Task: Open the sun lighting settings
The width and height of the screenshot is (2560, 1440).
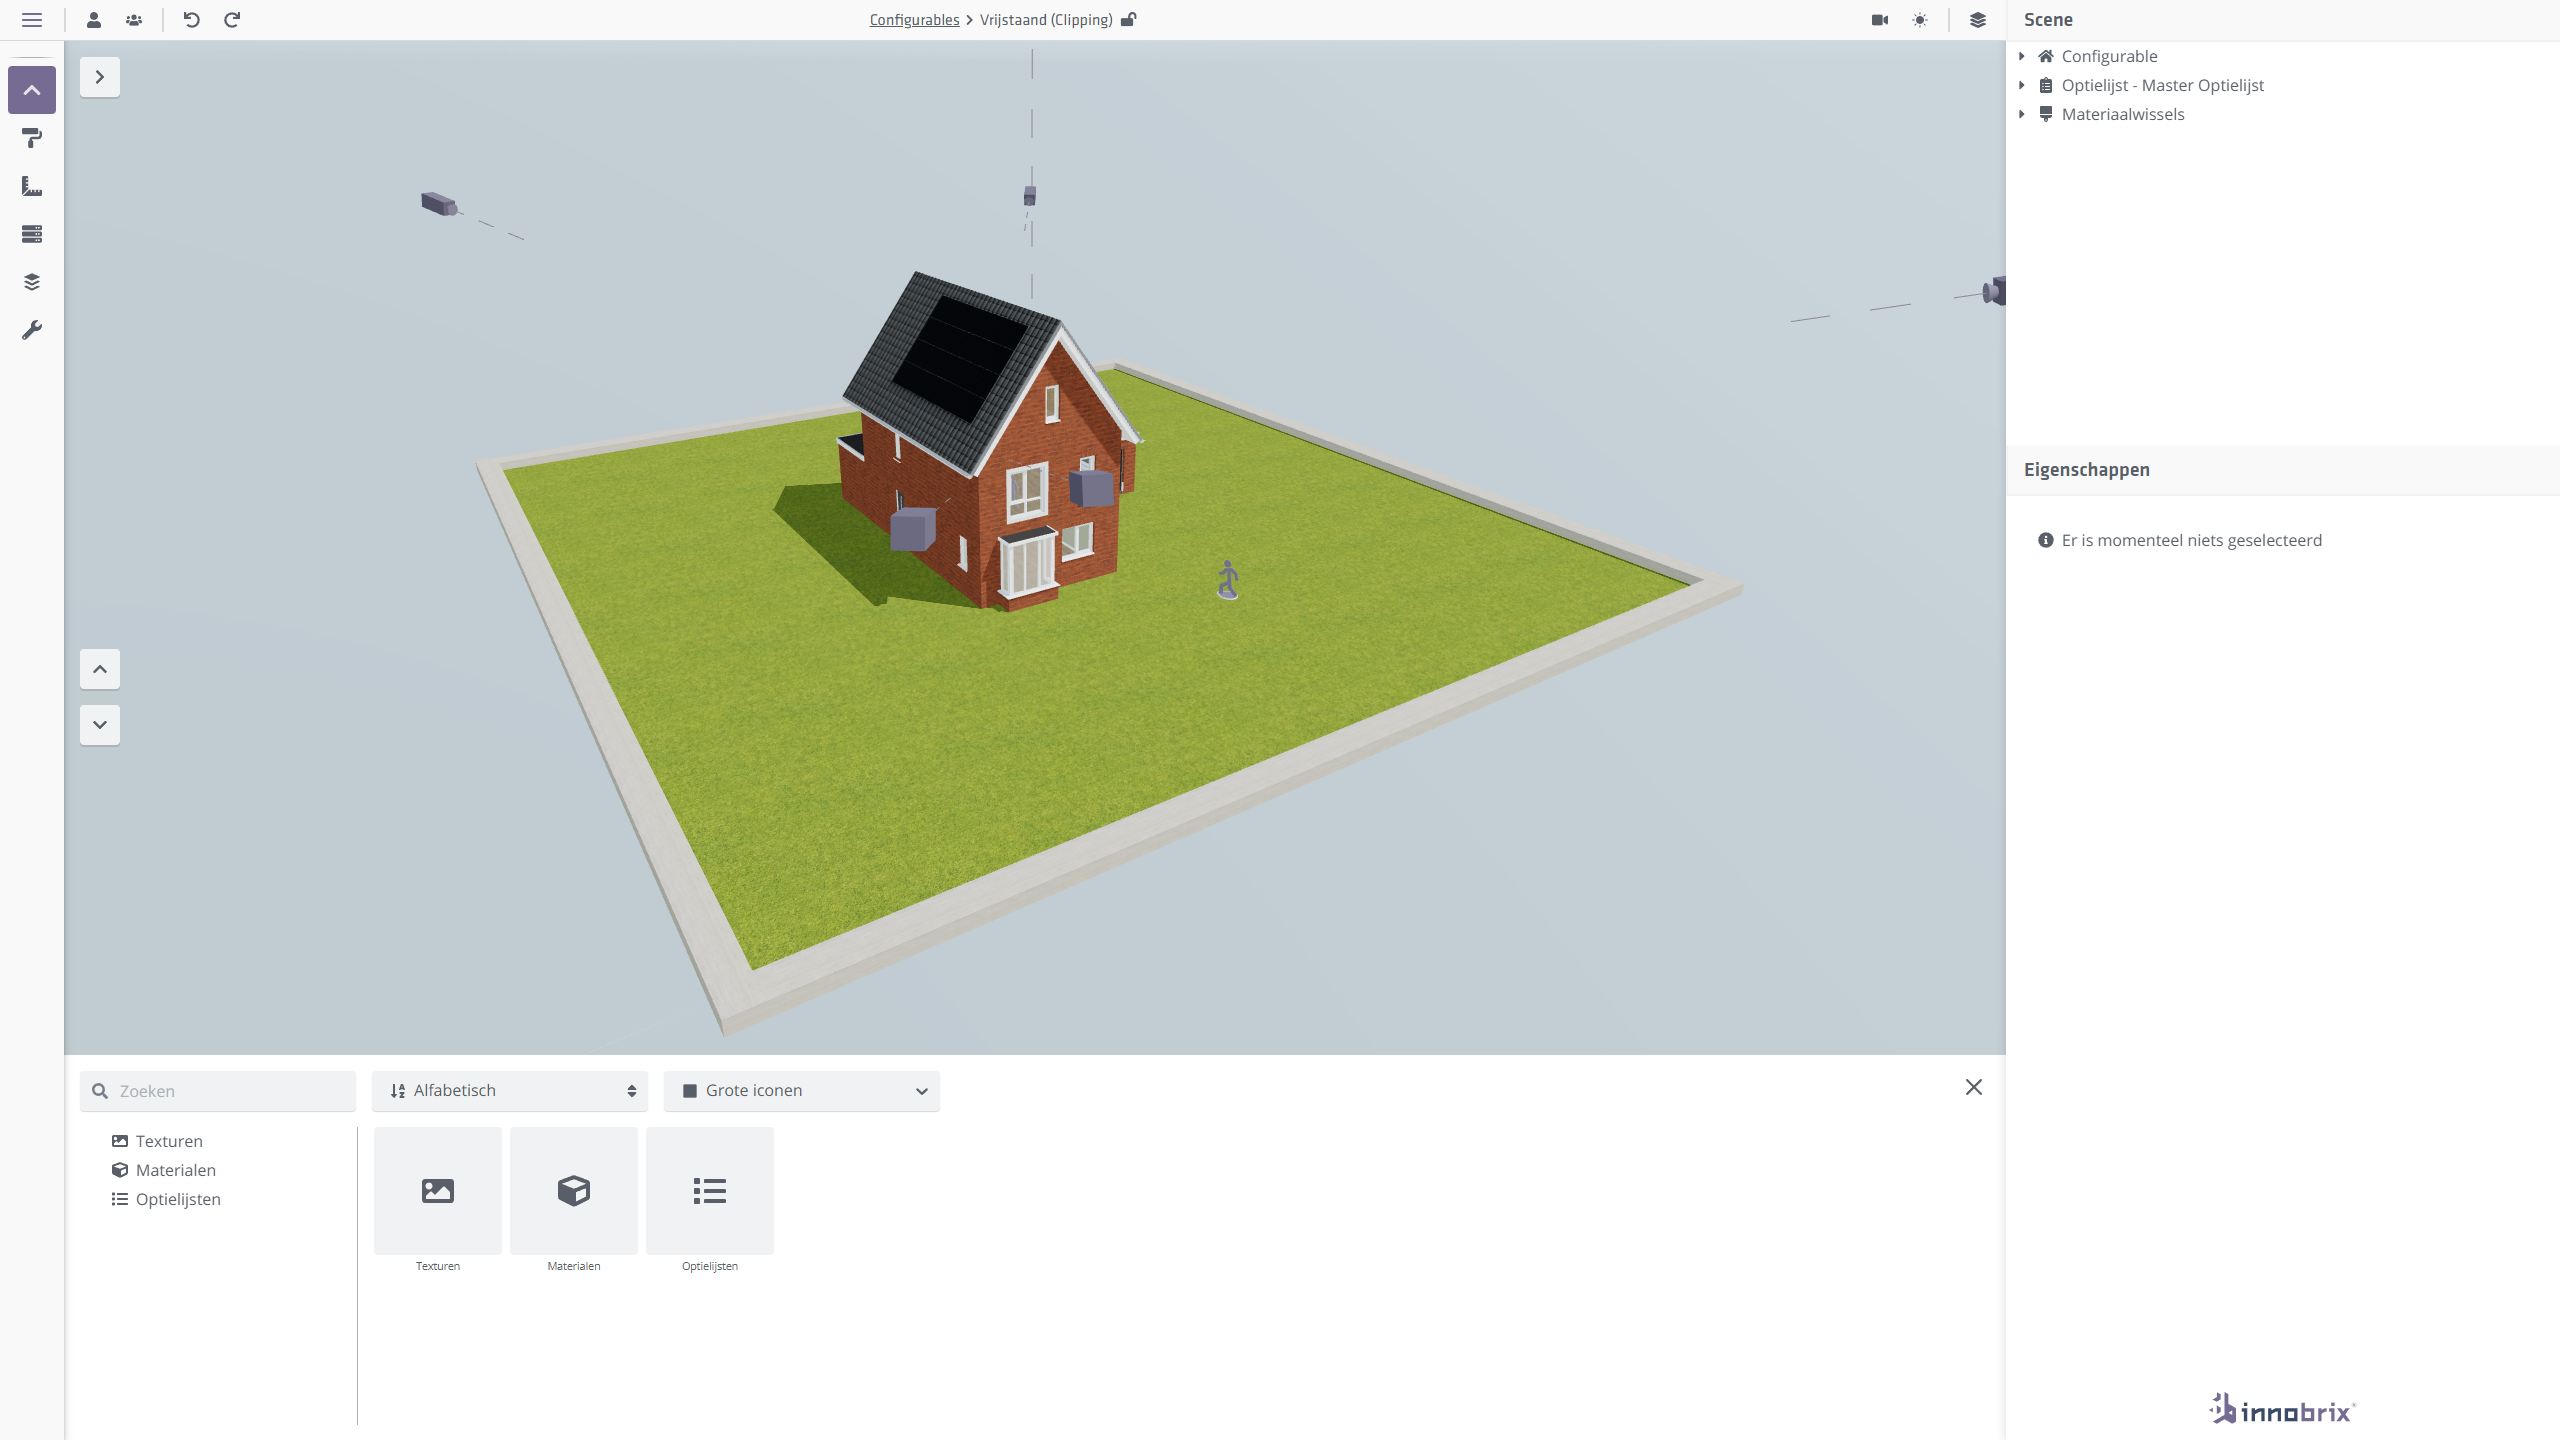Action: tap(1921, 19)
